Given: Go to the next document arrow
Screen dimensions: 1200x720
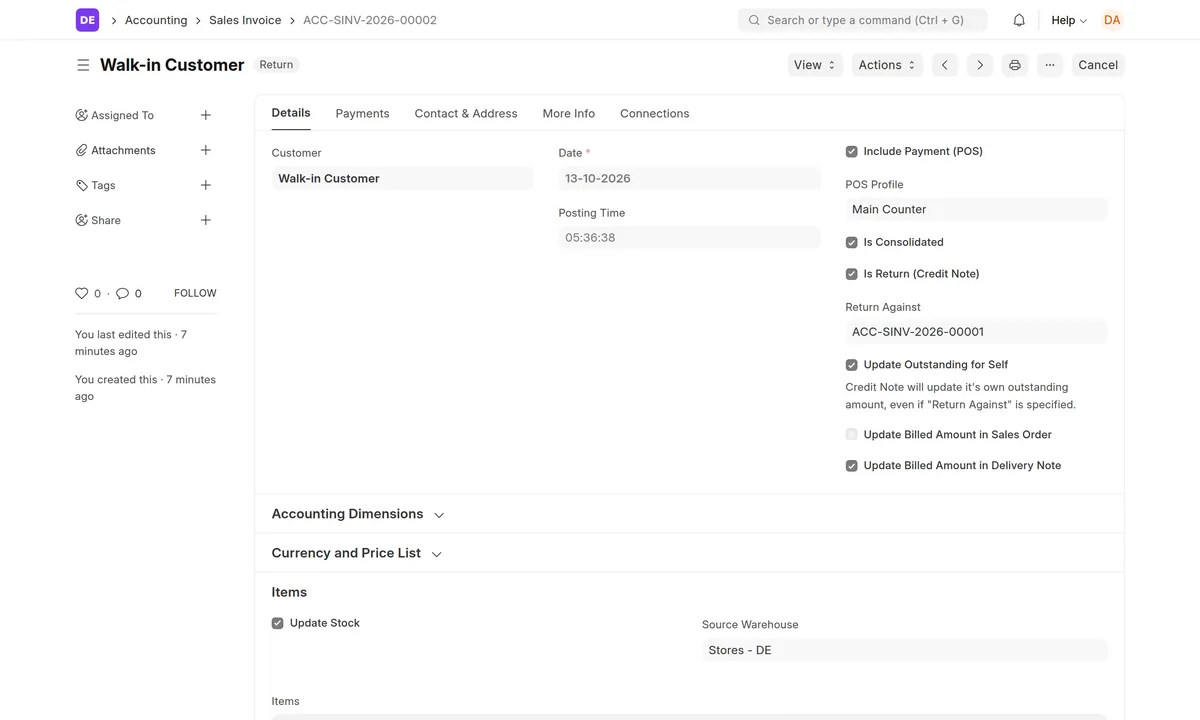Looking at the screenshot, I should coord(980,65).
